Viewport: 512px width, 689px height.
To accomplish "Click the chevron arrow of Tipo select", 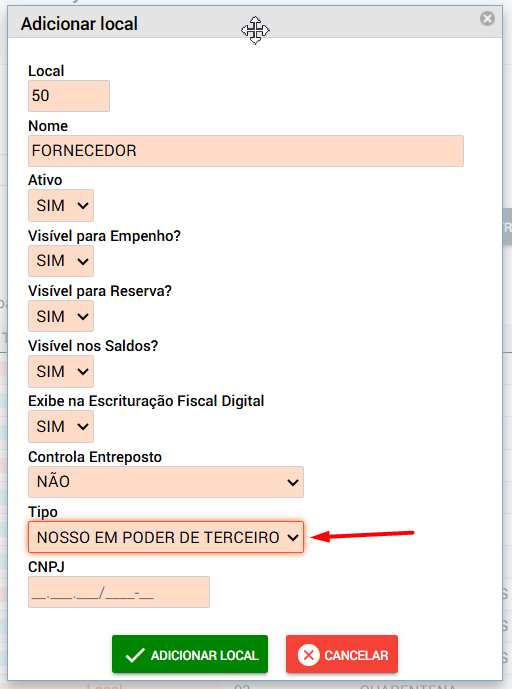I will [293, 537].
